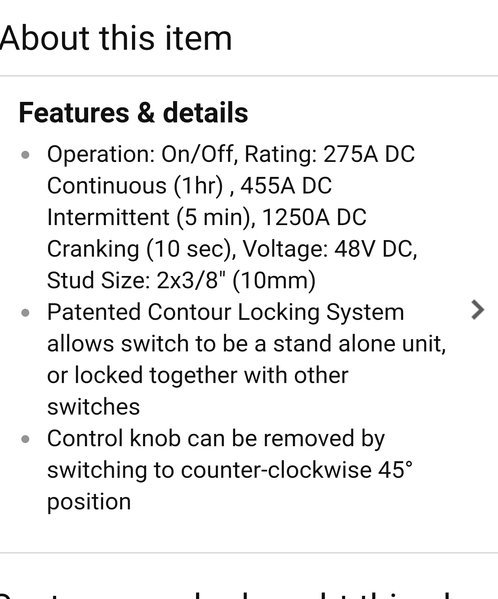Click 'switching to counter-clockwise 45°' line
Image resolution: width=498 pixels, height=599 pixels.
pos(230,470)
